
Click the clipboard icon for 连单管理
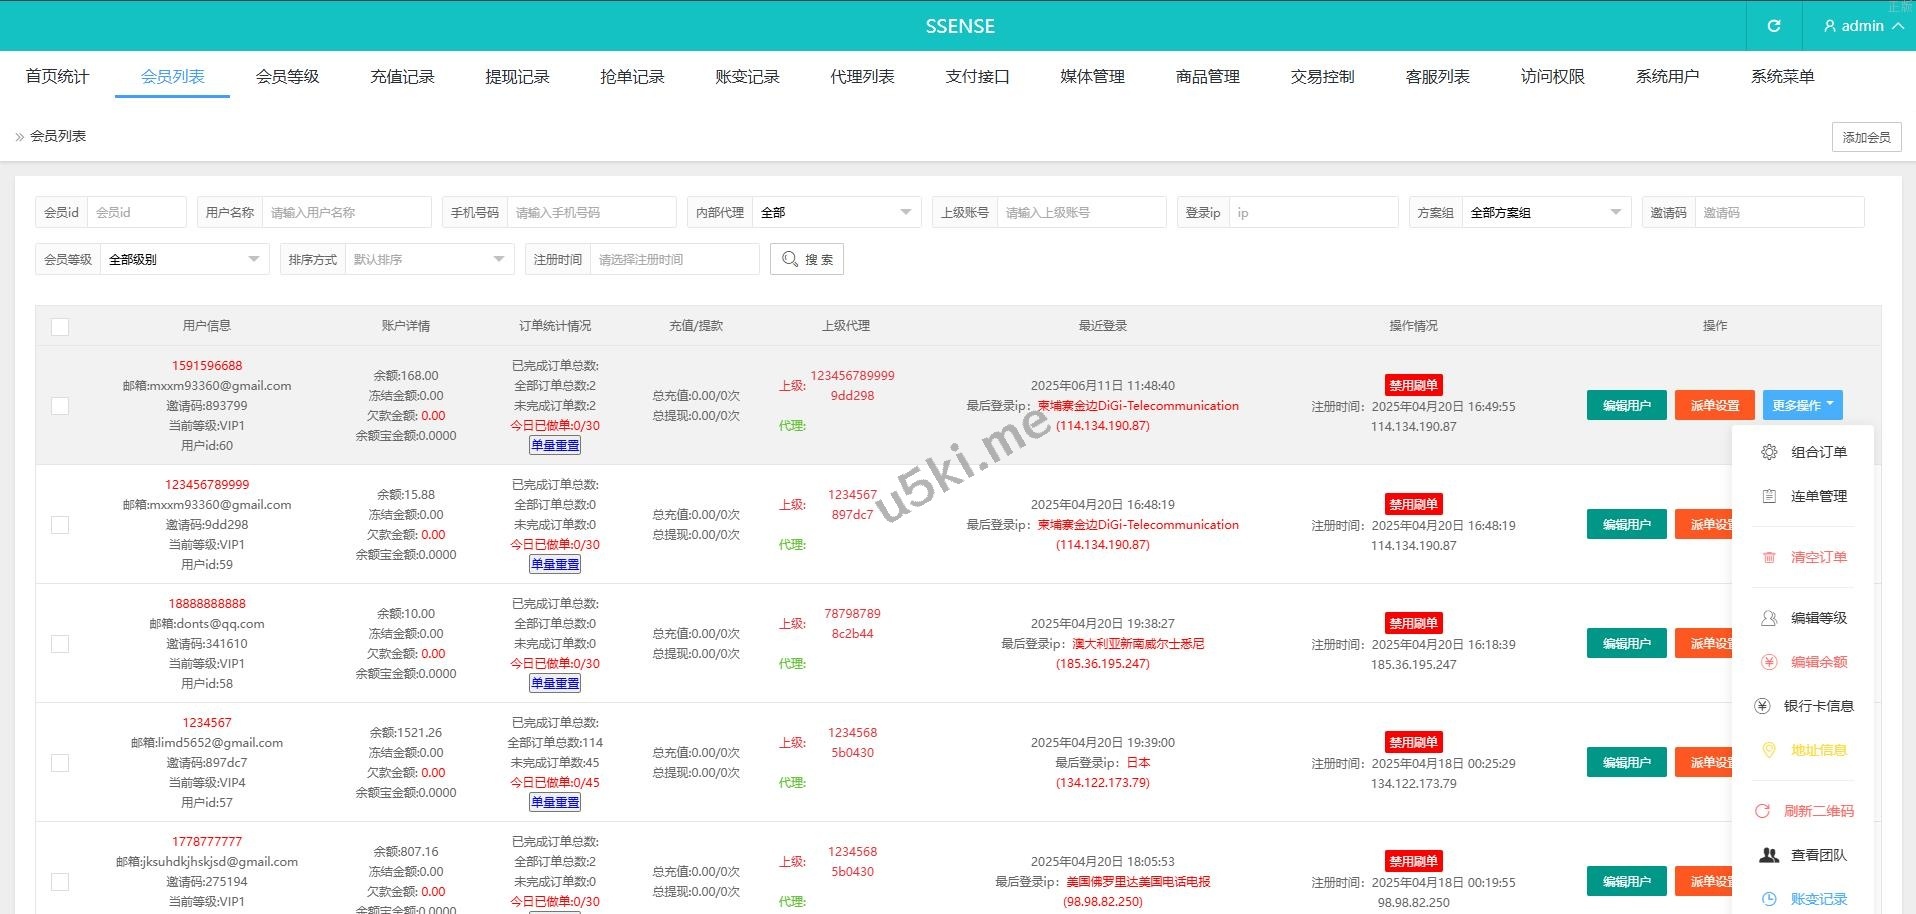tap(1769, 496)
